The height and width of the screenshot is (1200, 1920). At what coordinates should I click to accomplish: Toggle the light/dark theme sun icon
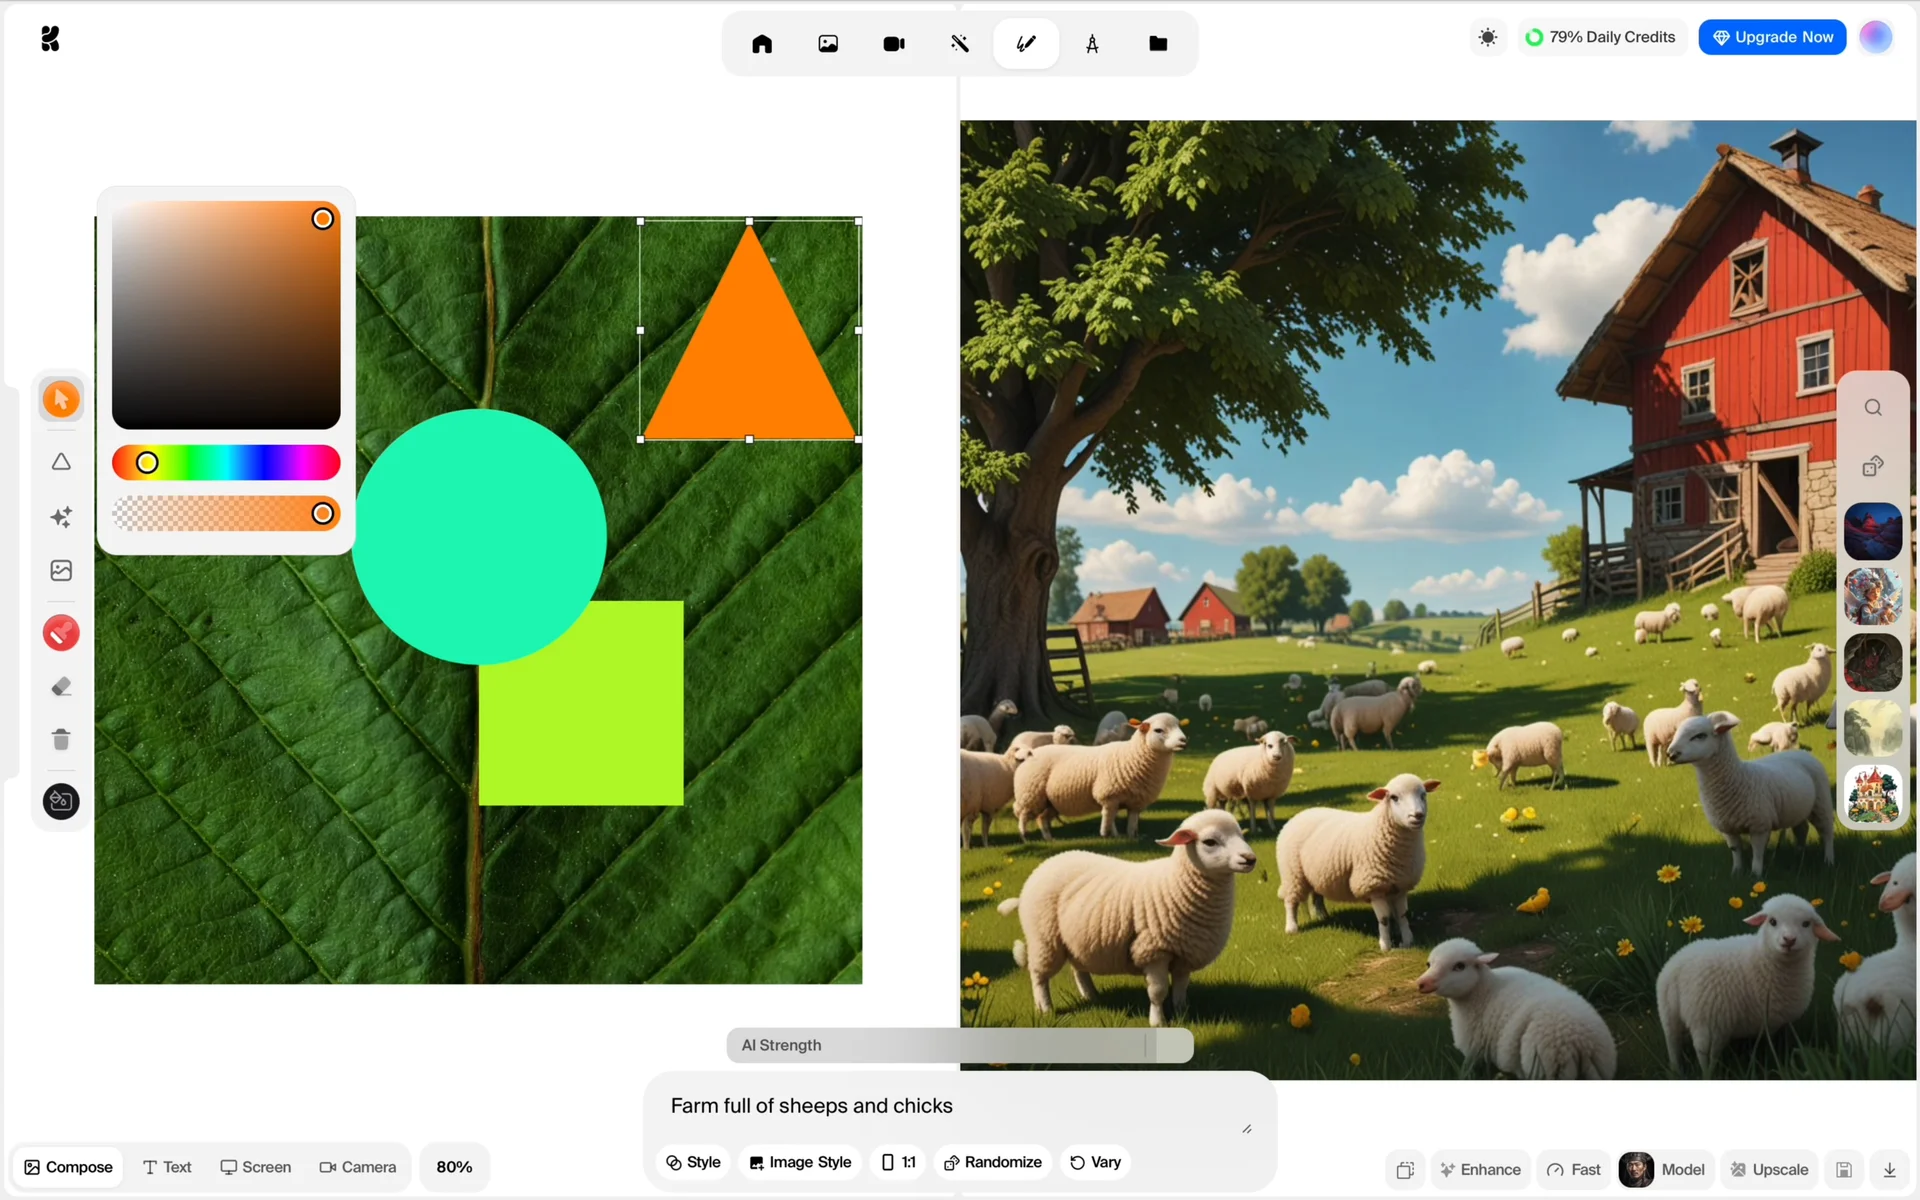(1488, 38)
